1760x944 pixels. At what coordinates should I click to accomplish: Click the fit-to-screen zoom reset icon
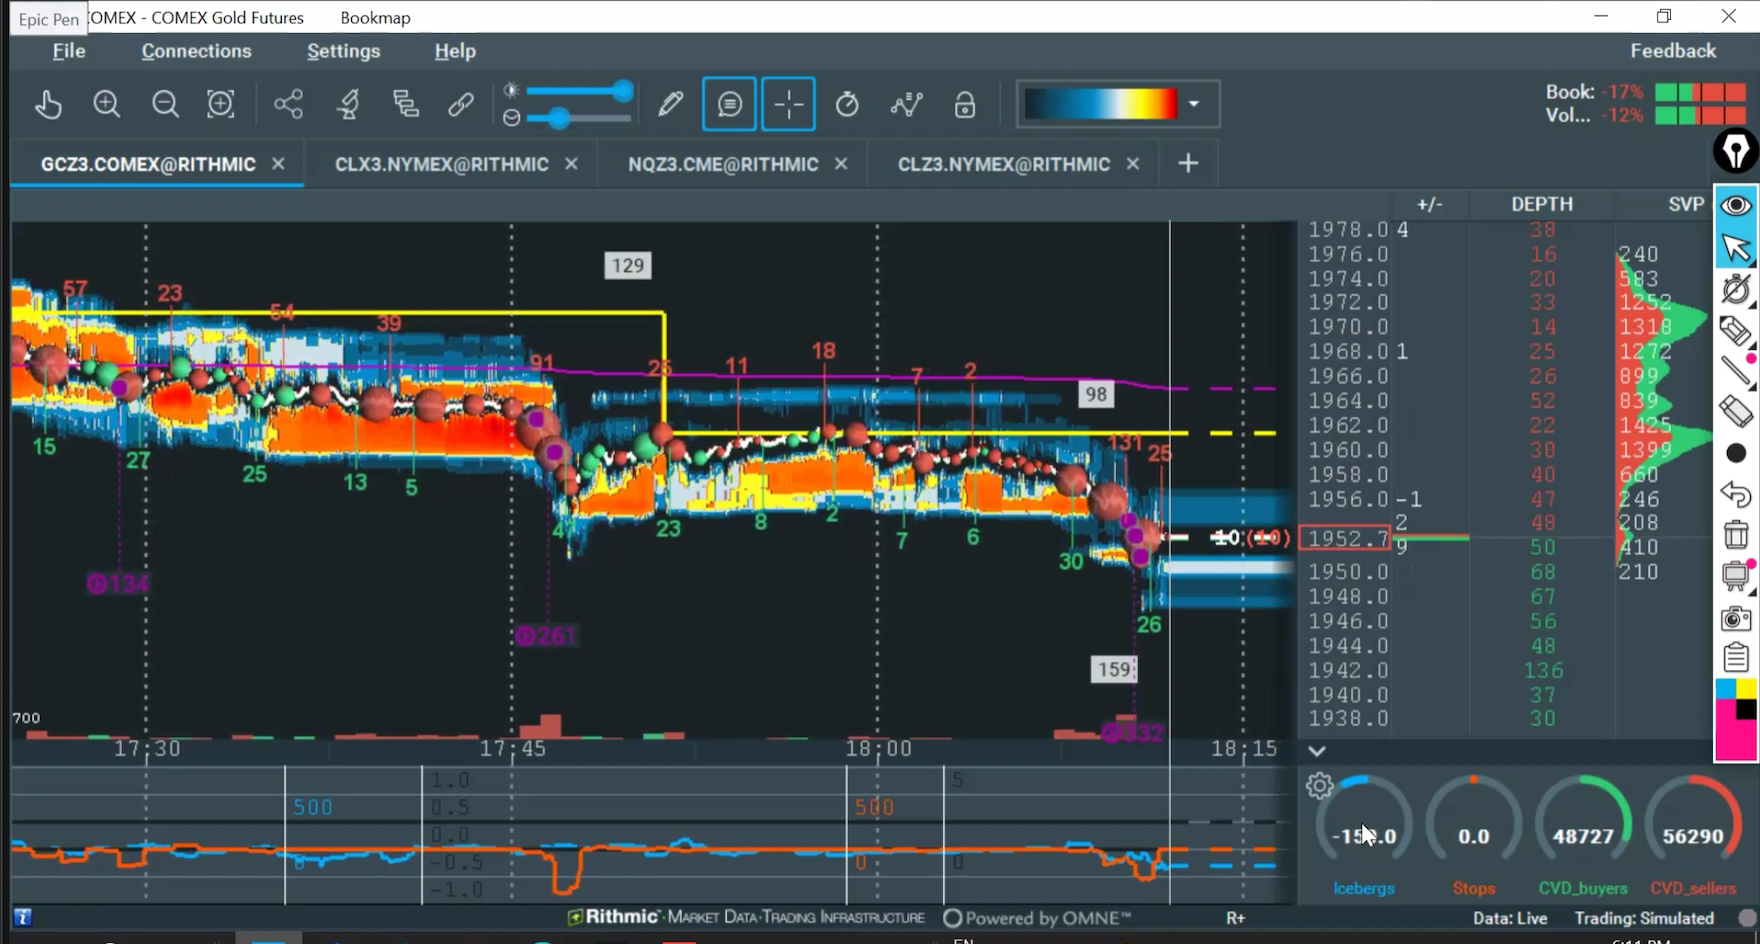[221, 104]
